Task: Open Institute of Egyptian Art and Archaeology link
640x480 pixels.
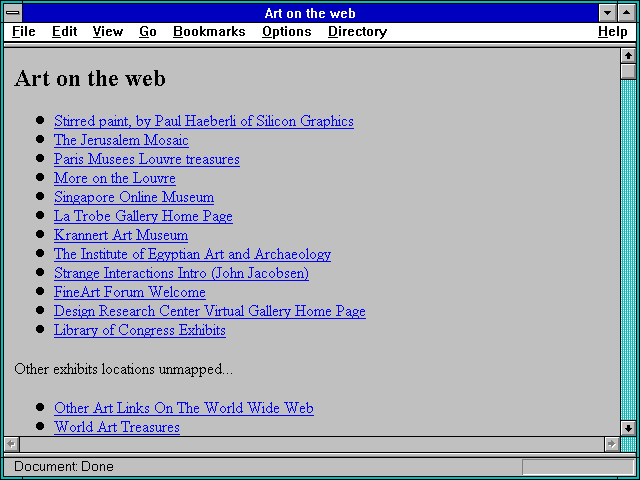Action: click(x=192, y=254)
